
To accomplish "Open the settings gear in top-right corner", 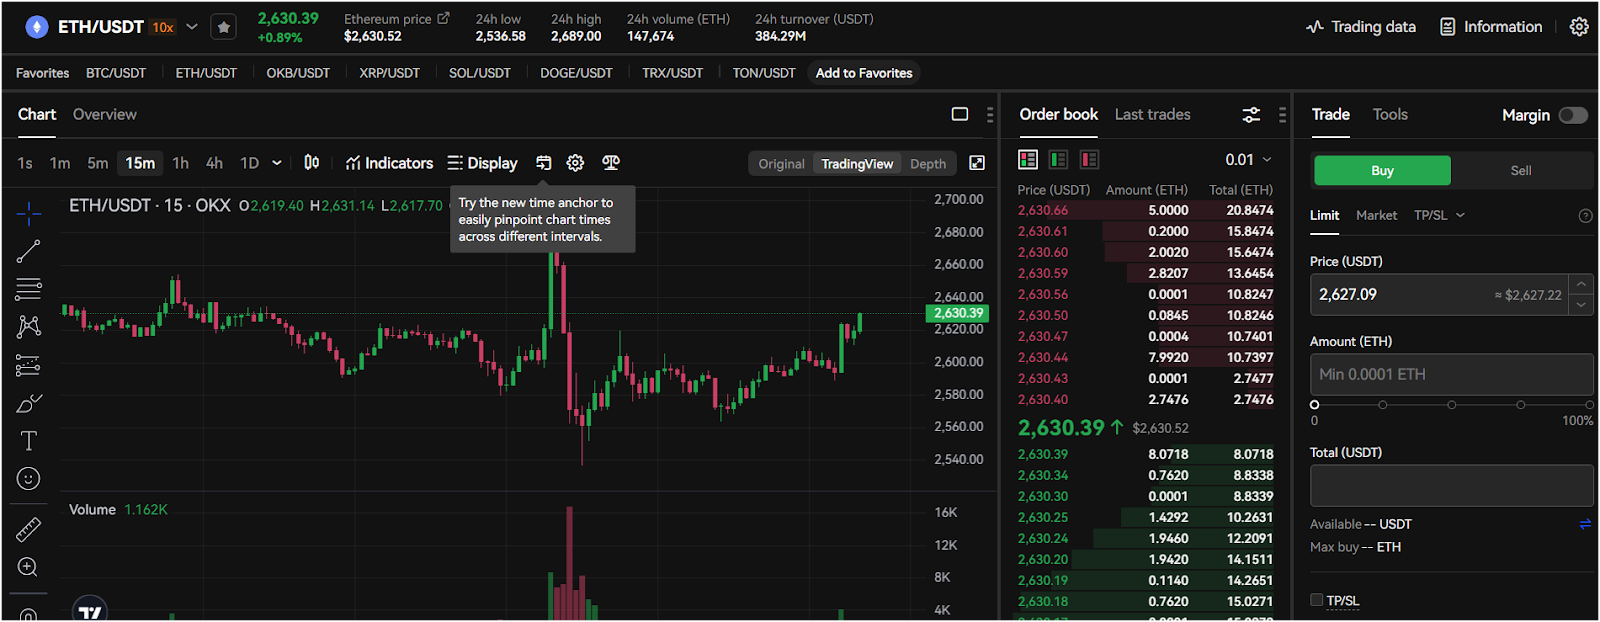I will point(1579,27).
